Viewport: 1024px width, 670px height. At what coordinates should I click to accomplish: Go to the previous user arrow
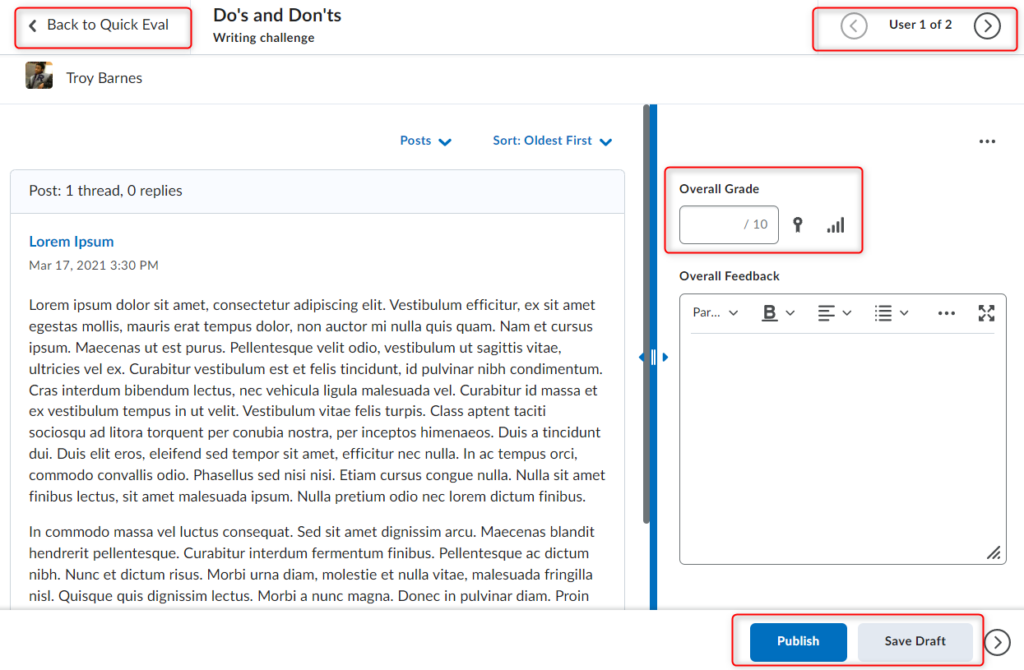853,25
